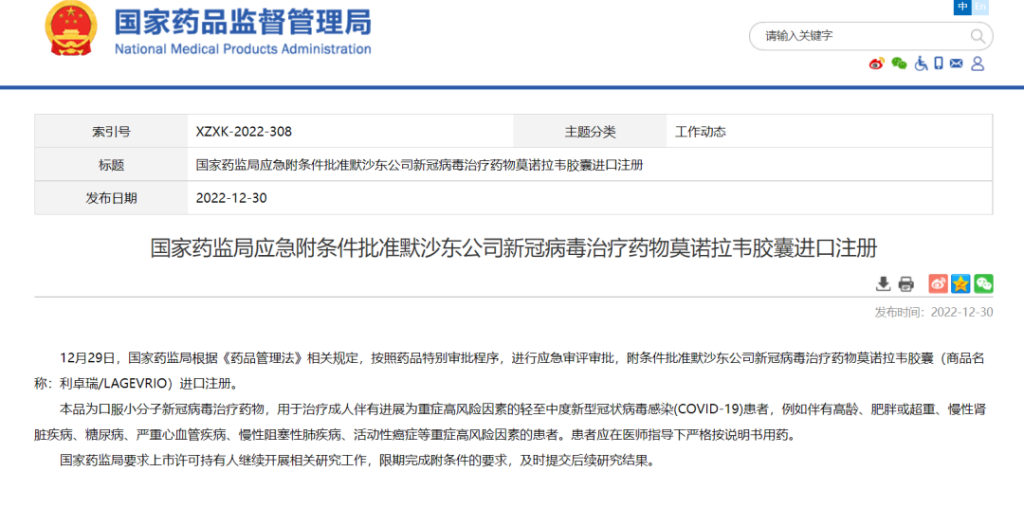This screenshot has width=1024, height=508.
Task: Click National Medical Products Administration text
Action: 243,49
